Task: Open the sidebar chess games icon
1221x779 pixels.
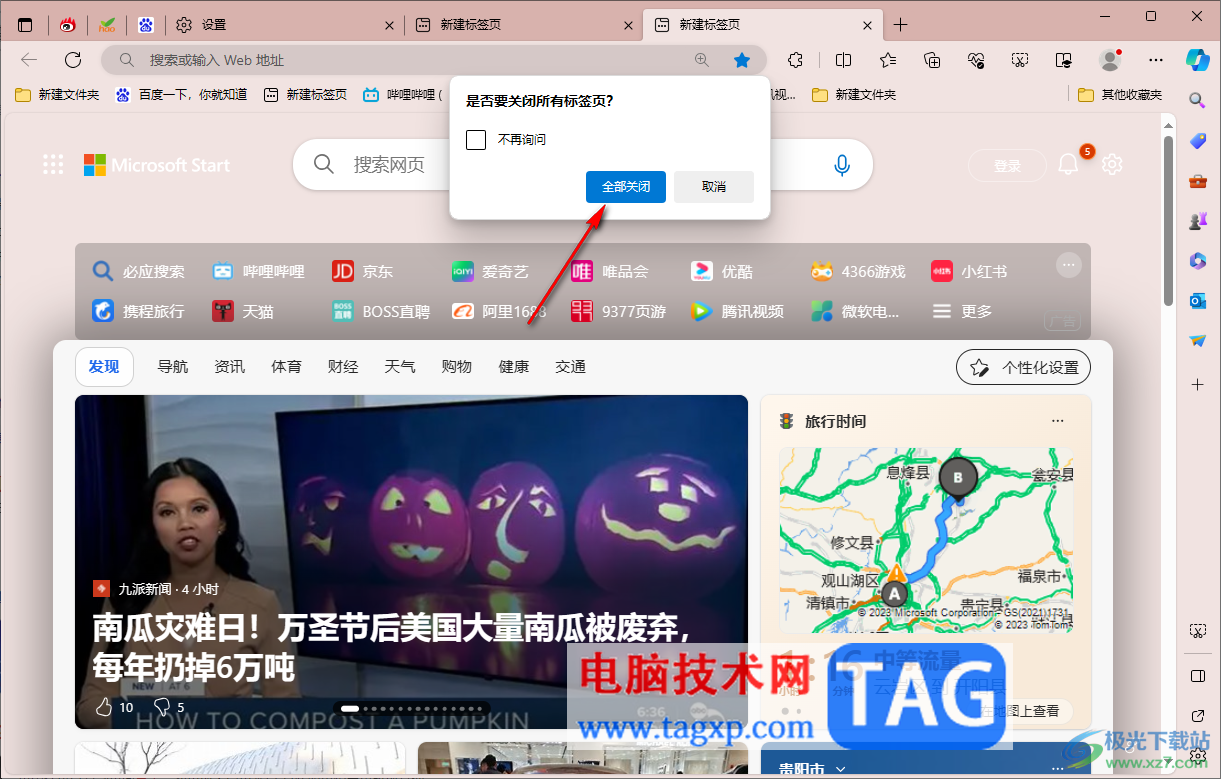Action: tap(1197, 221)
